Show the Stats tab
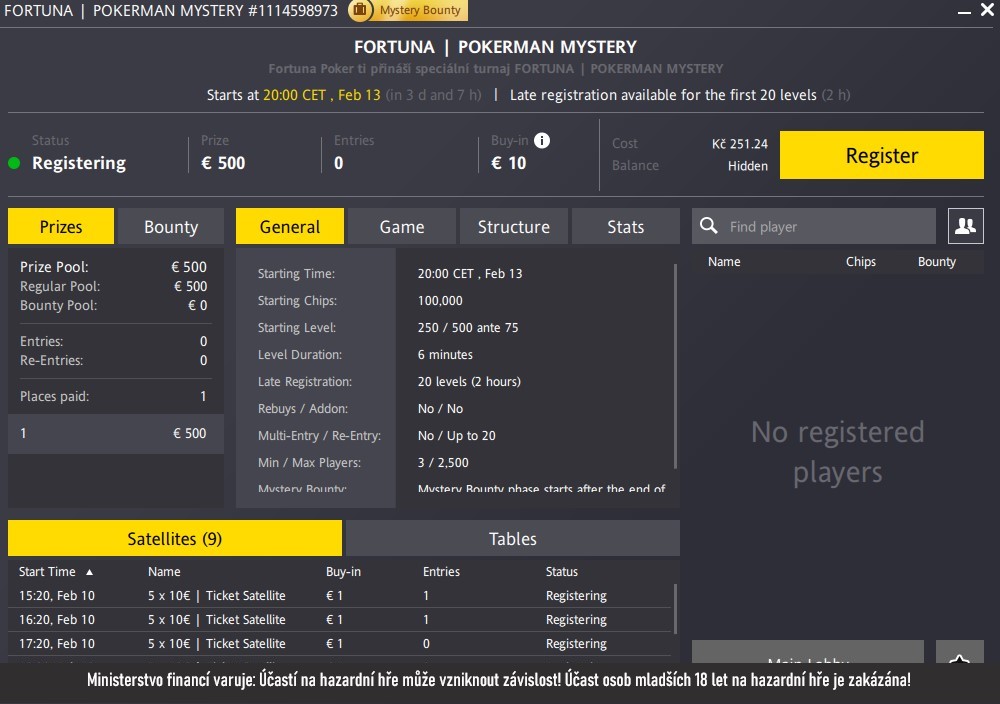This screenshot has height=704, width=1000. (626, 226)
